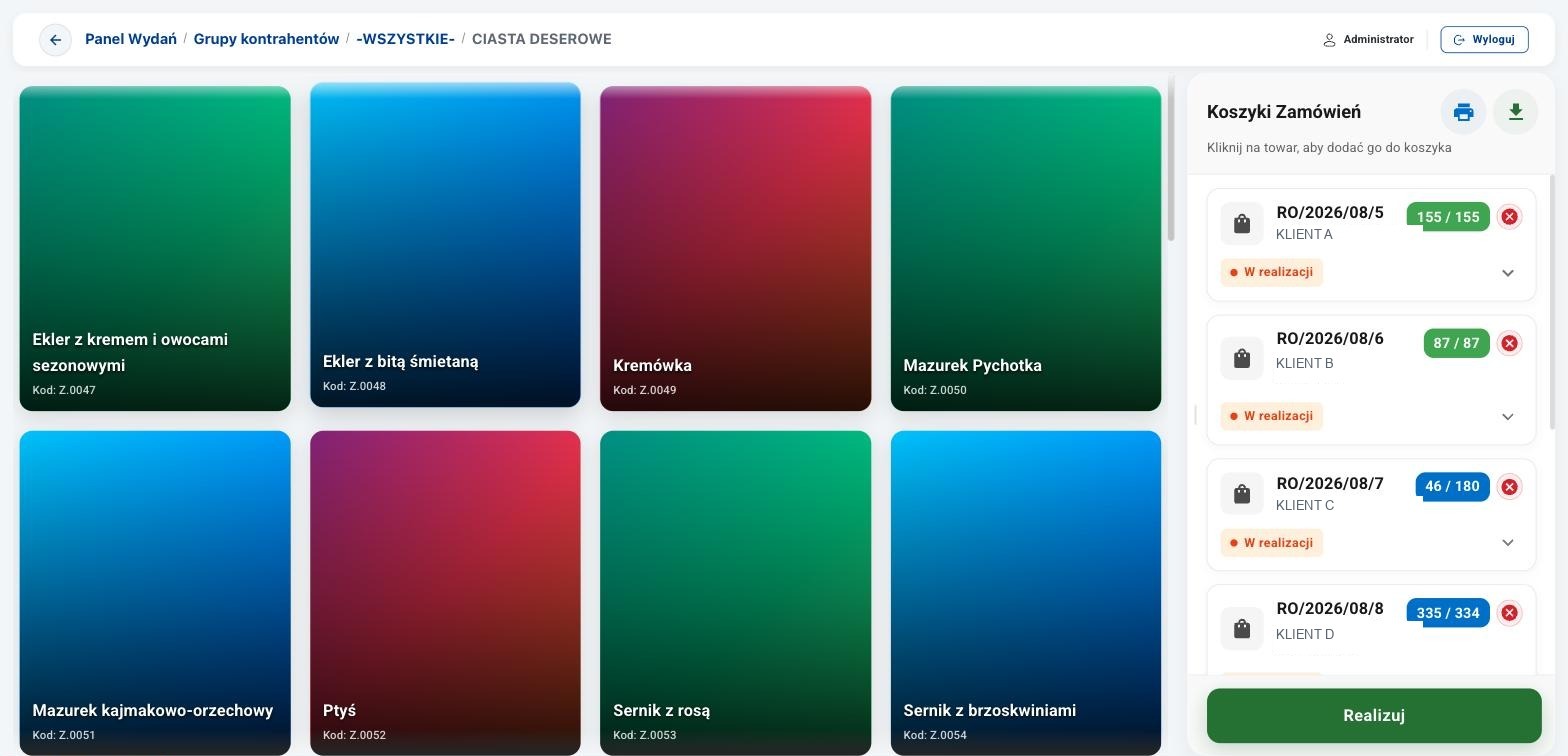Select order number RO/2026/08/7
Viewport: 1568px width, 756px height.
[x=1330, y=483]
